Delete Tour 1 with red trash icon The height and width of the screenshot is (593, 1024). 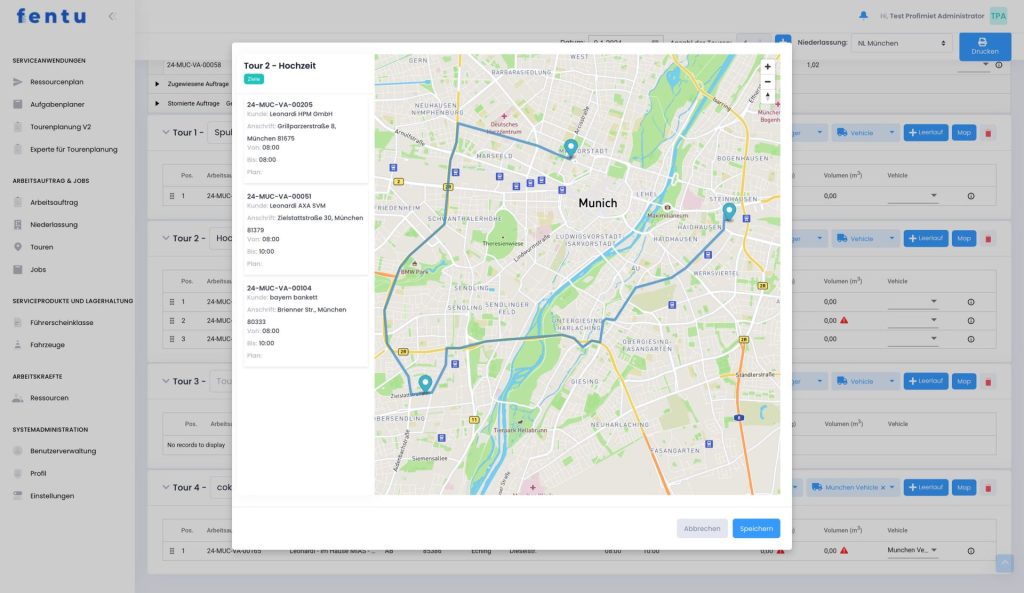(988, 132)
